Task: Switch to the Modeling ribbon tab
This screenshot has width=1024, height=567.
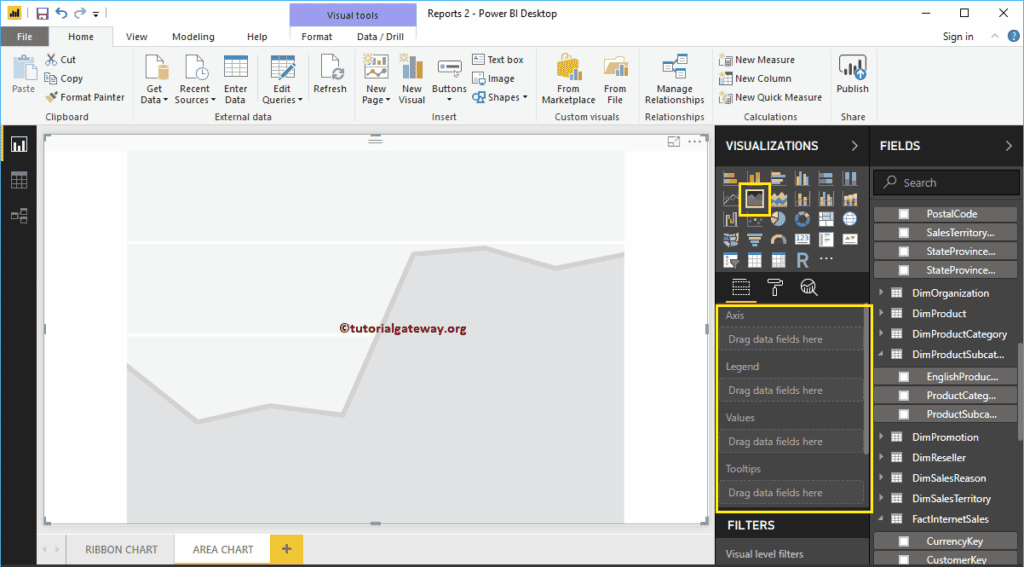Action: point(193,37)
